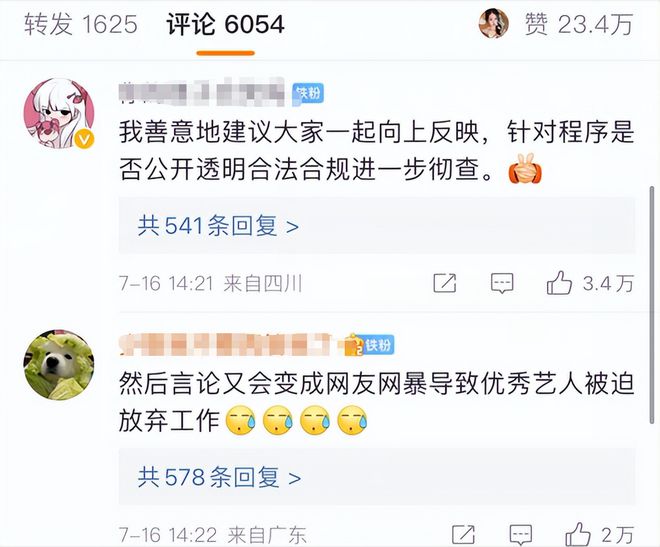Select the 评论 6054 tab
Screen dimensions: 660x547
225,24
